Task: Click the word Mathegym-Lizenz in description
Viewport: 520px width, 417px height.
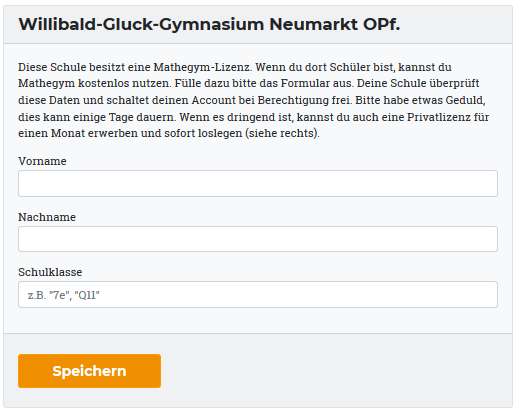Action: tap(202, 67)
